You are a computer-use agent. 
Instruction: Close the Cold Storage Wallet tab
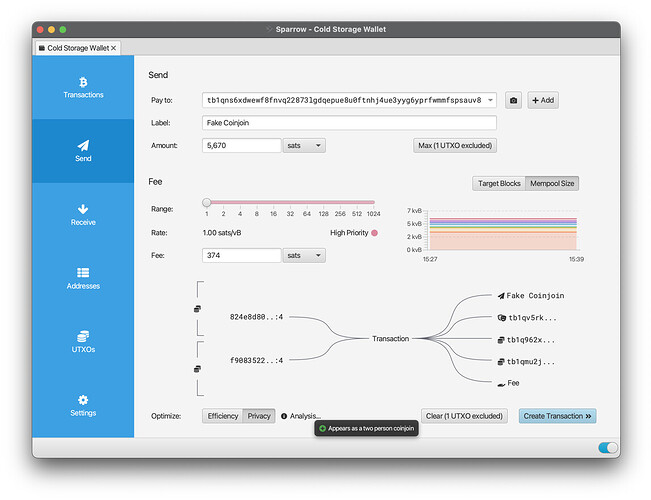click(x=113, y=48)
